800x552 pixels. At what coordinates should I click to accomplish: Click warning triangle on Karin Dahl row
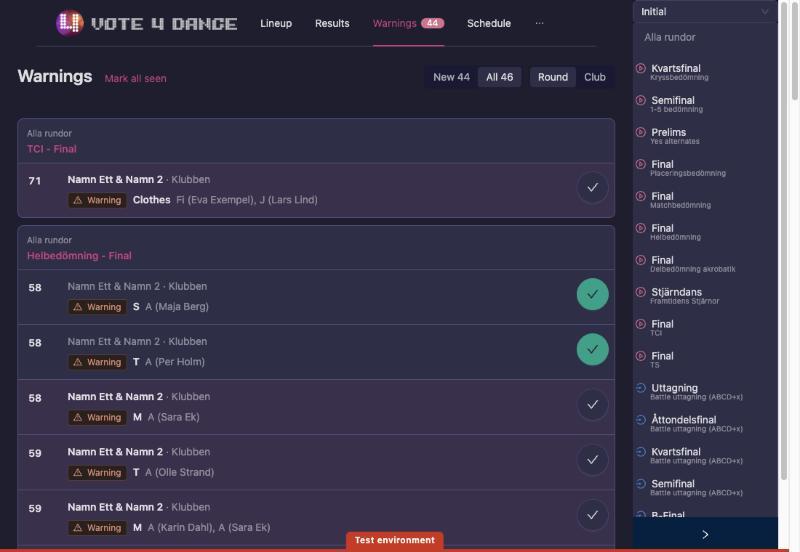[78, 528]
